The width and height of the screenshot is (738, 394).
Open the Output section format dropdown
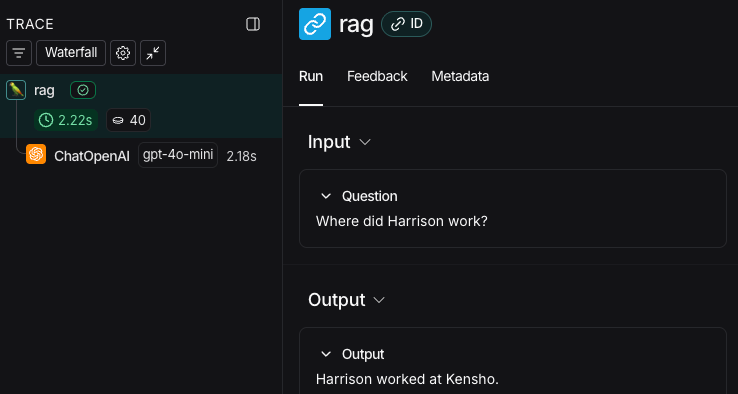[379, 300]
